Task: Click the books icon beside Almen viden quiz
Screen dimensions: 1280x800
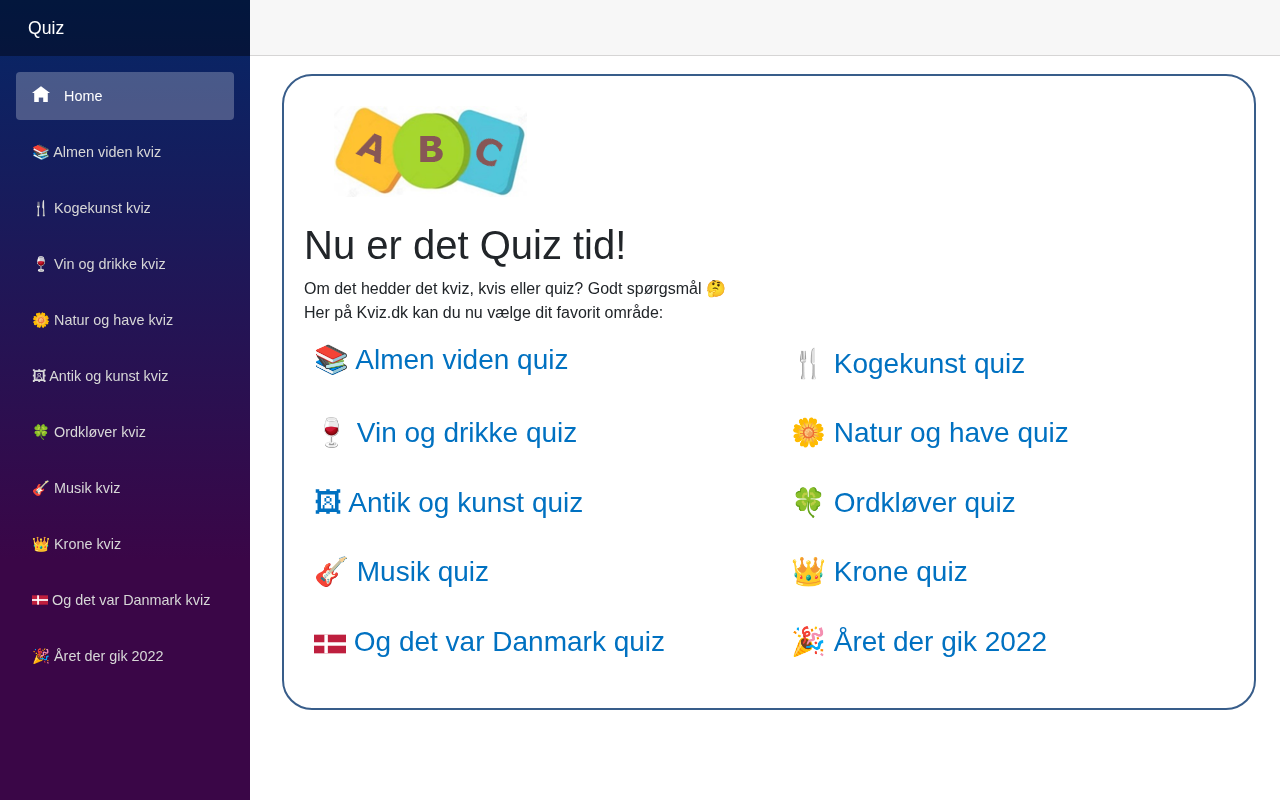Action: tap(331, 360)
